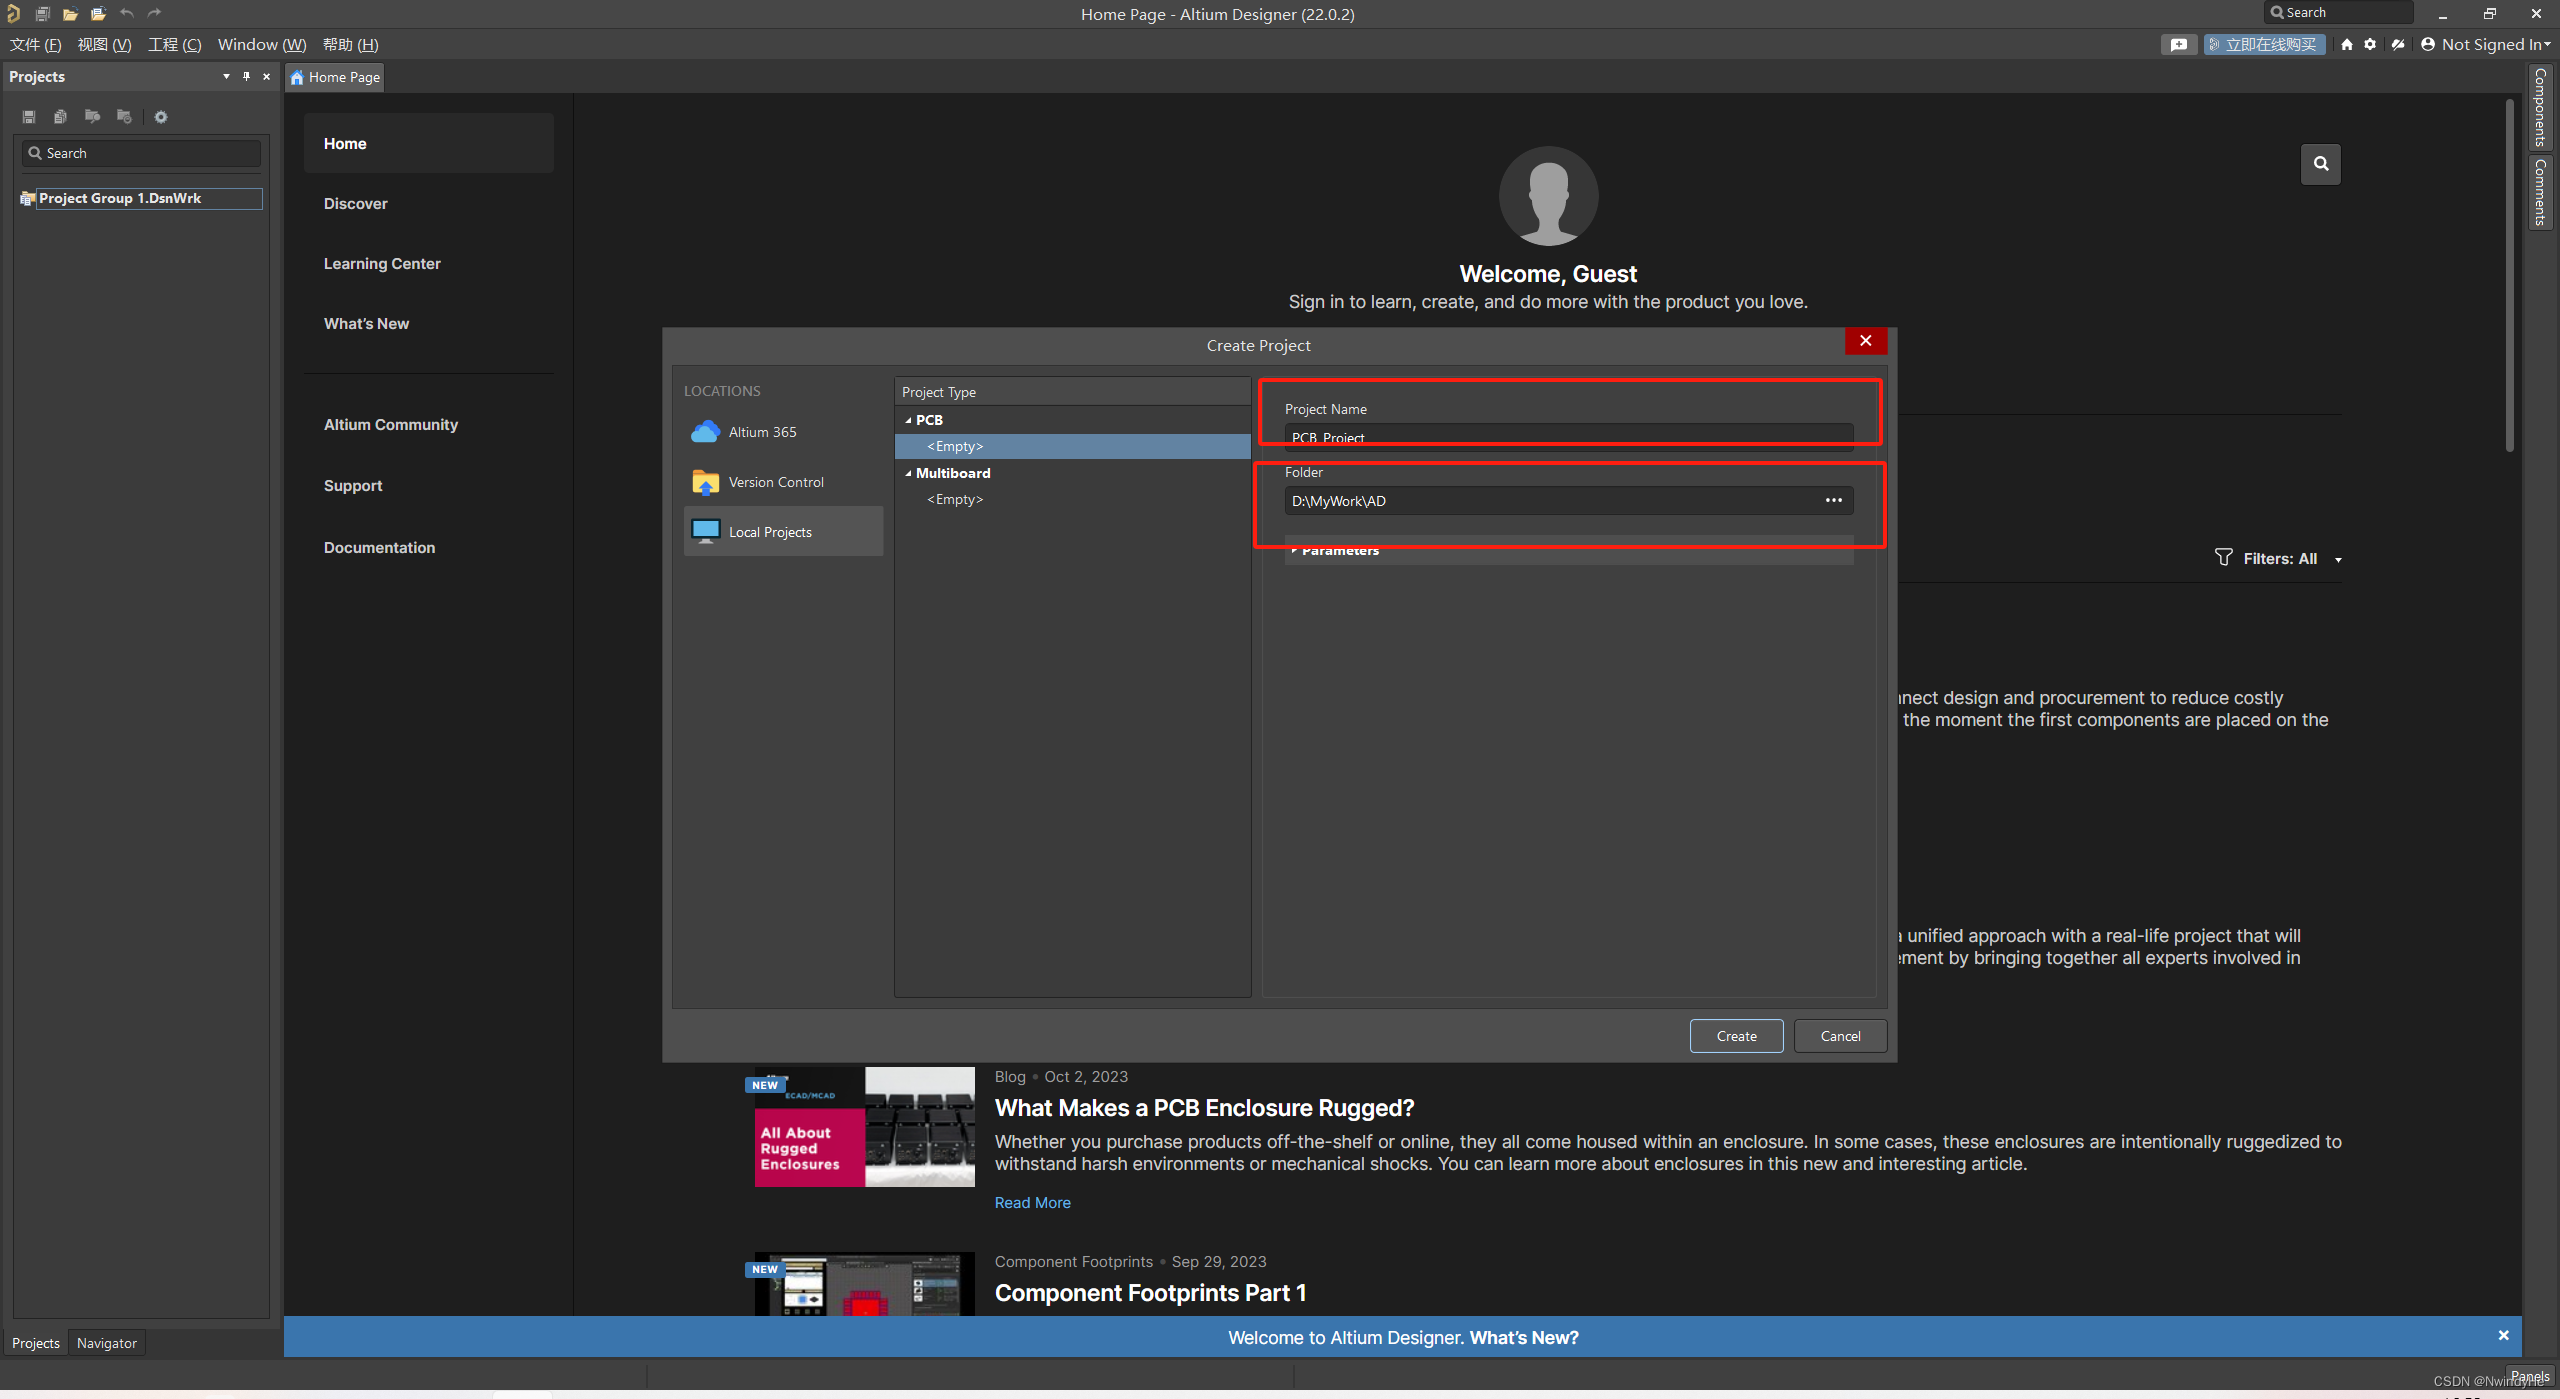
Task: Select Version Control location
Action: pos(775,482)
